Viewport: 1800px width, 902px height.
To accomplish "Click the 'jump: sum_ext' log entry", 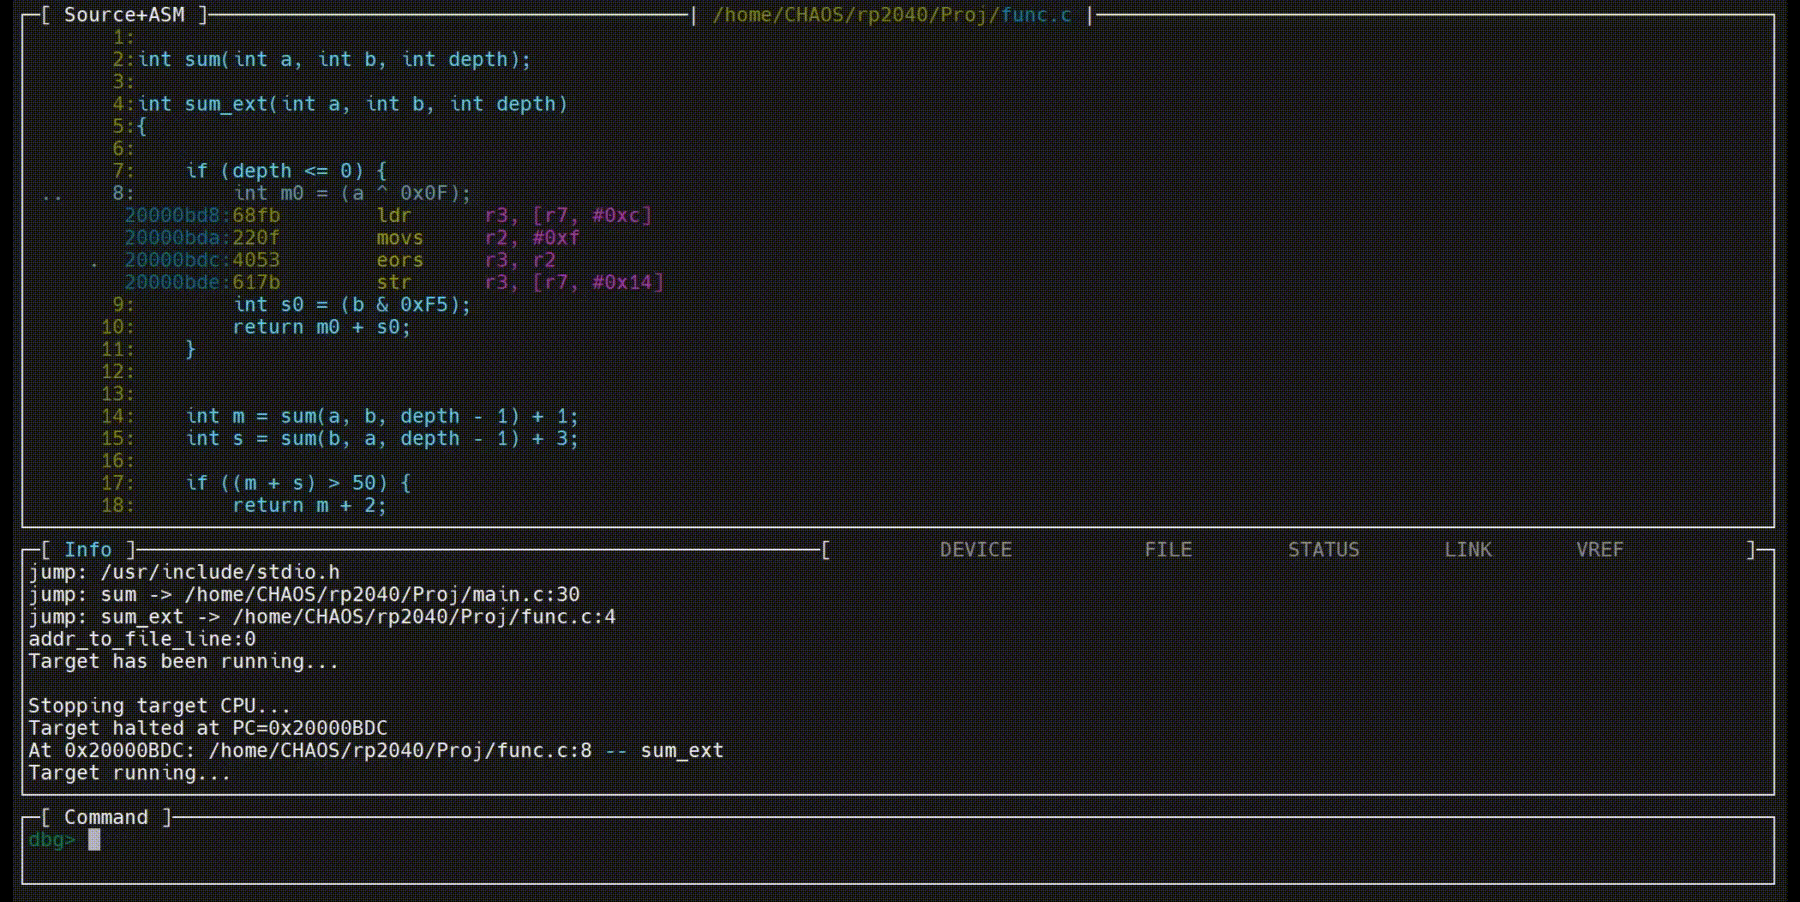I will coord(321,617).
